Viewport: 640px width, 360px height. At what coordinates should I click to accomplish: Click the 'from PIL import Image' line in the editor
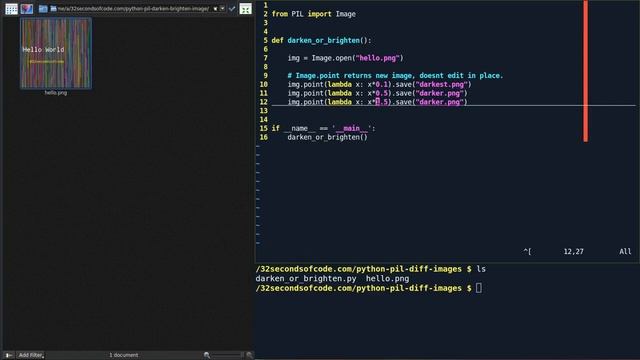[x=313, y=14]
